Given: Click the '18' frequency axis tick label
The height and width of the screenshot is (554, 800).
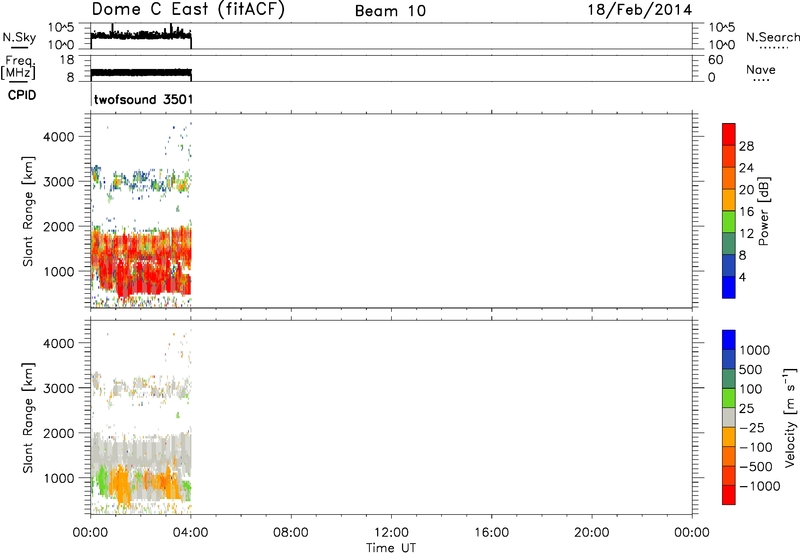Looking at the screenshot, I should pyautogui.click(x=66, y=60).
